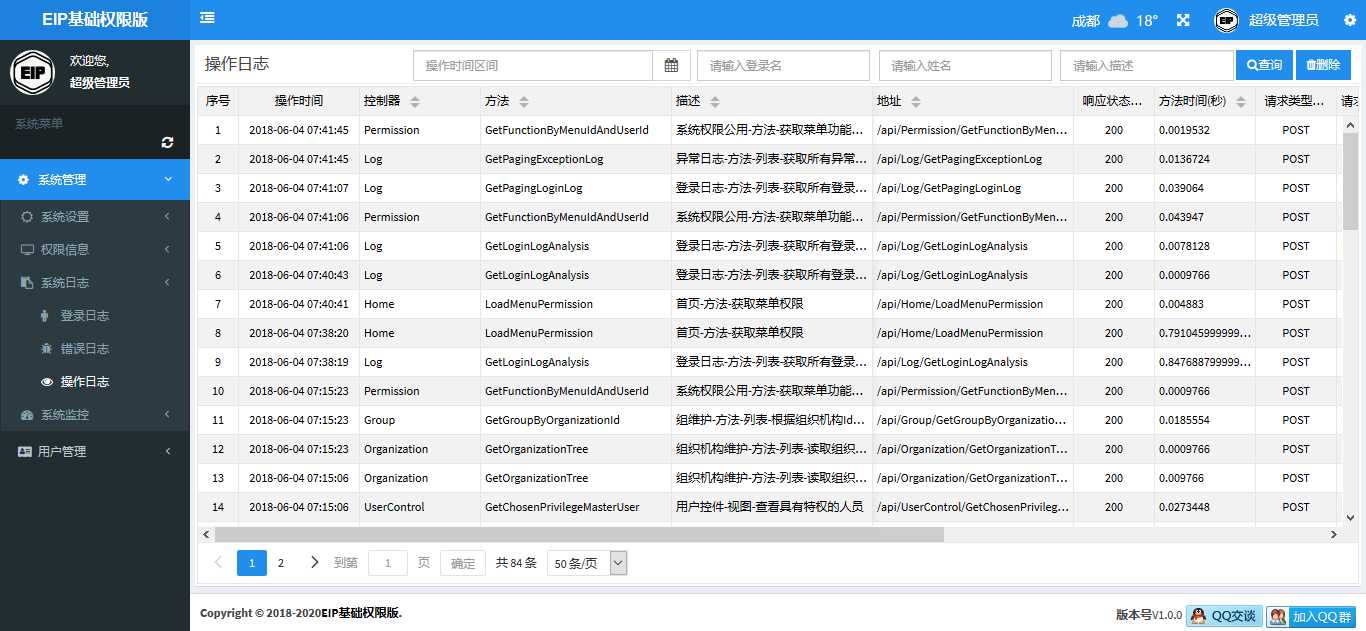Image resolution: width=1366 pixels, height=631 pixels.
Task: Click the 系统监控 icon
Action: tap(27, 415)
